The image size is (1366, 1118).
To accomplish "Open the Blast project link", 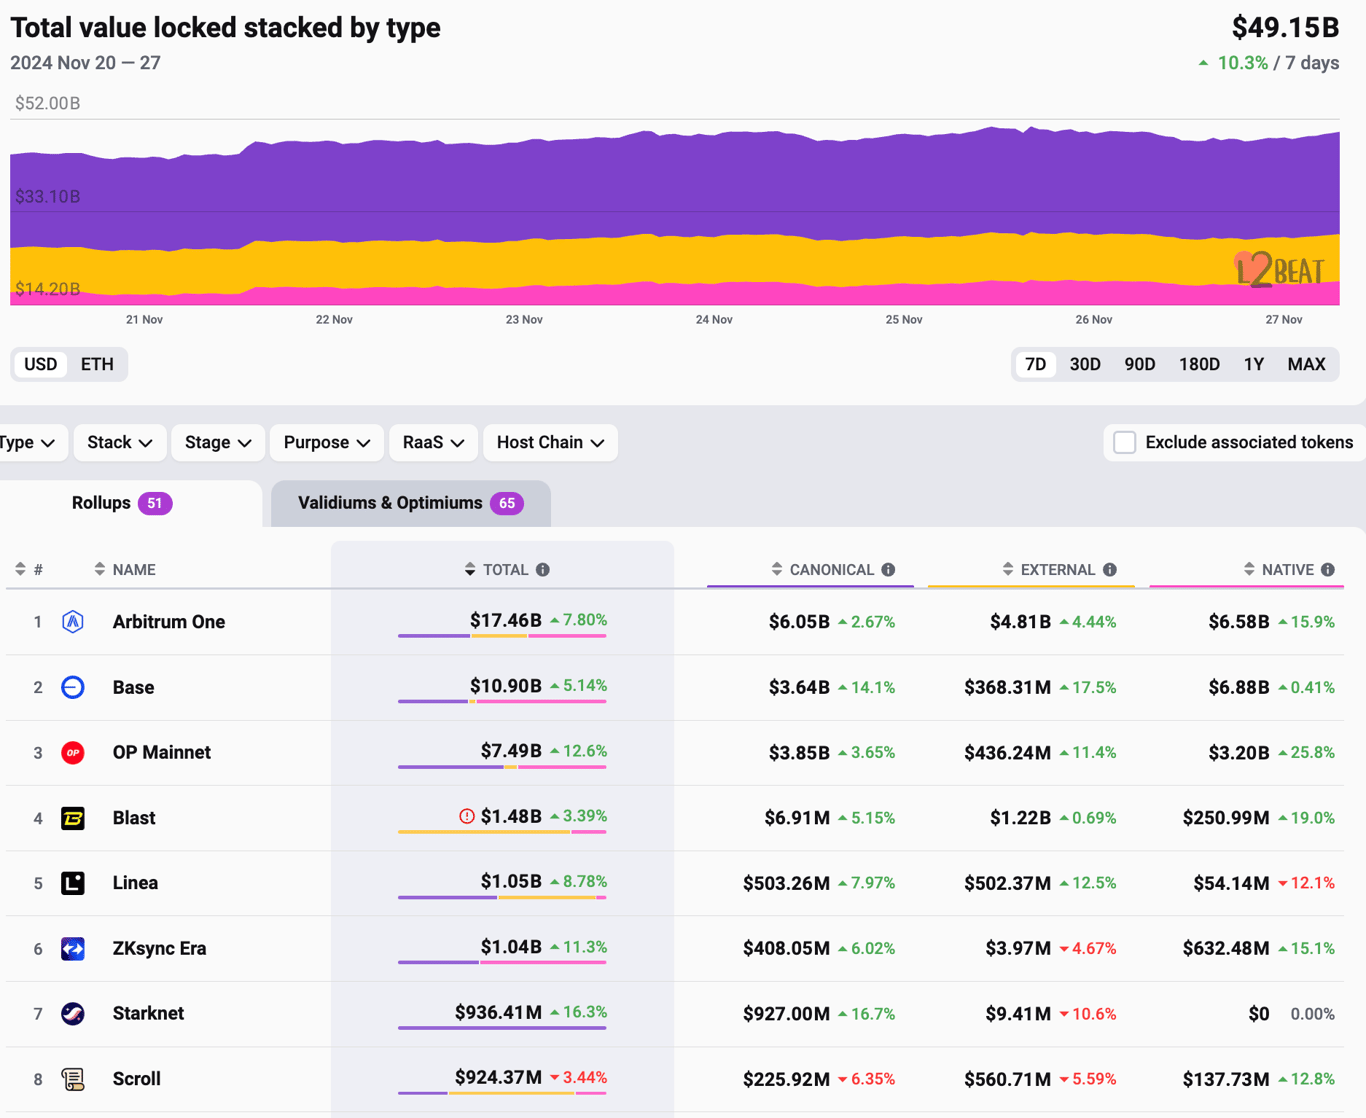I will [x=134, y=818].
